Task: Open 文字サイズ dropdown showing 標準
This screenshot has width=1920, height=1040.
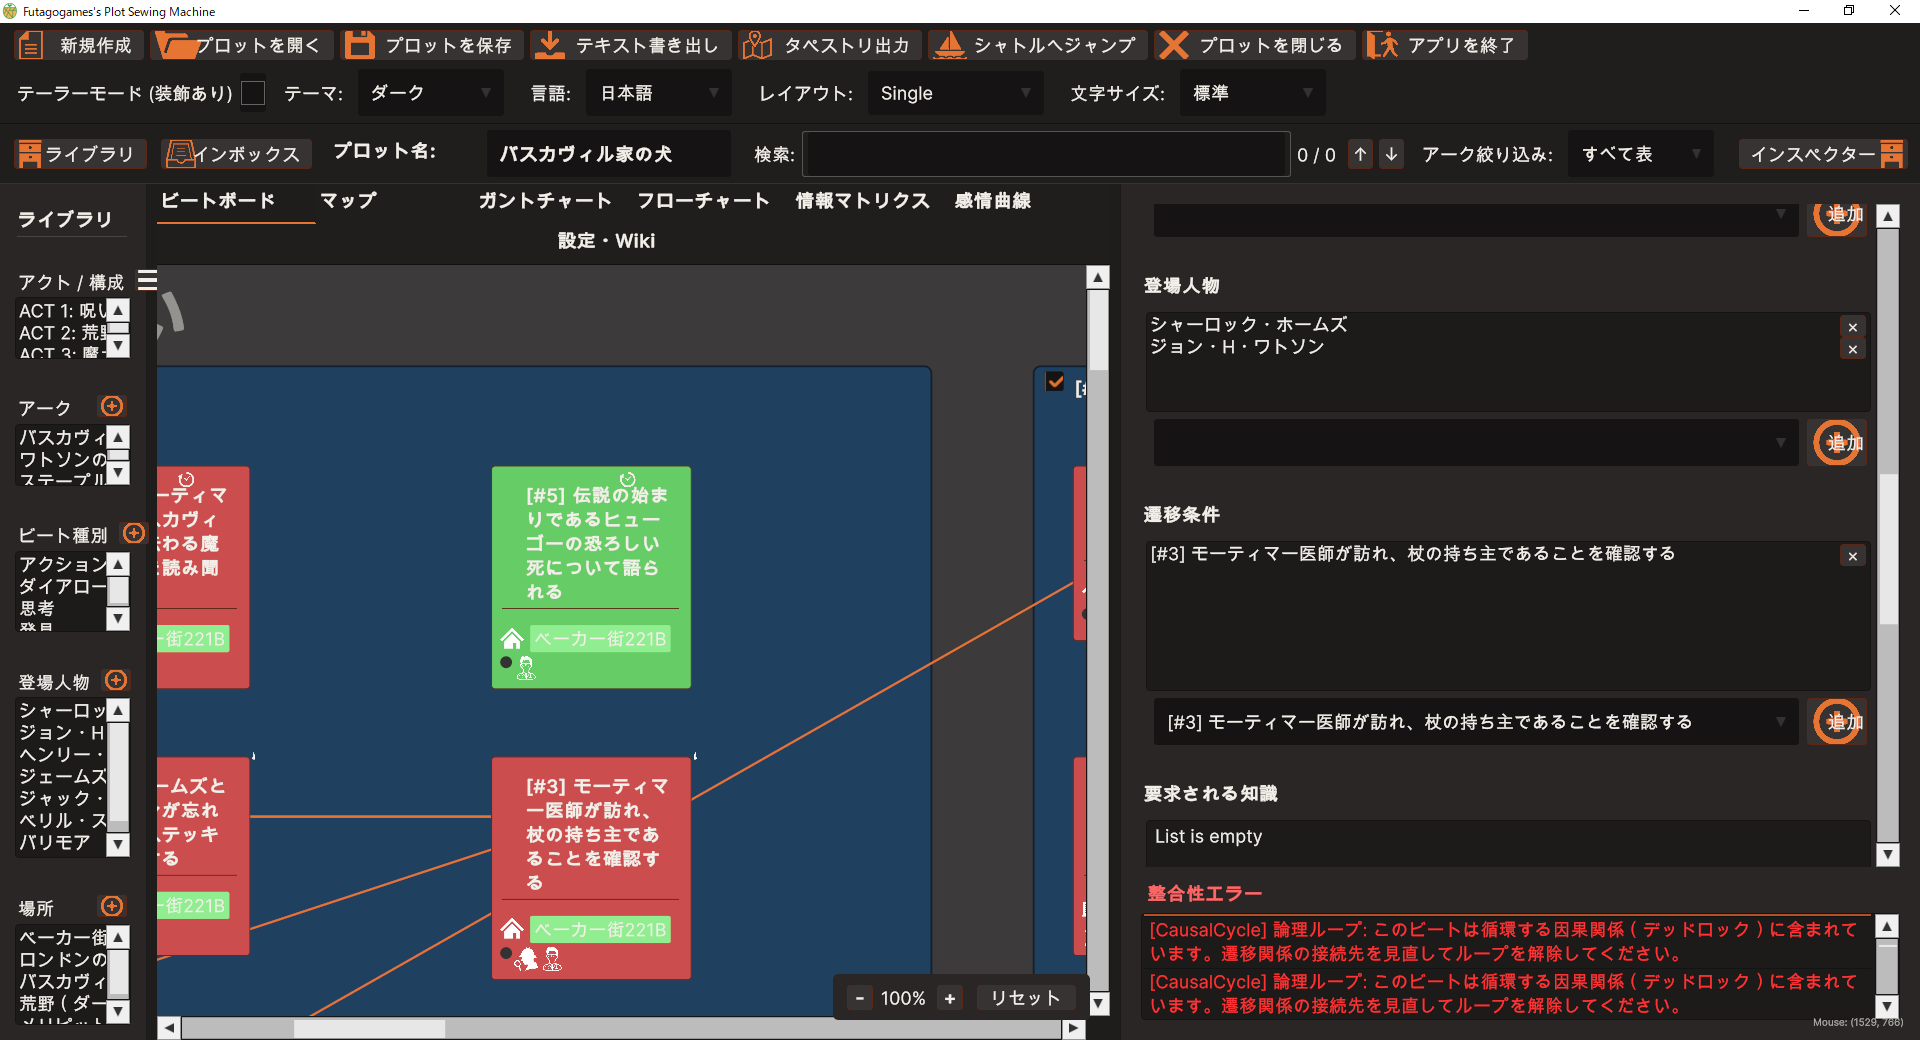Action: (x=1252, y=93)
